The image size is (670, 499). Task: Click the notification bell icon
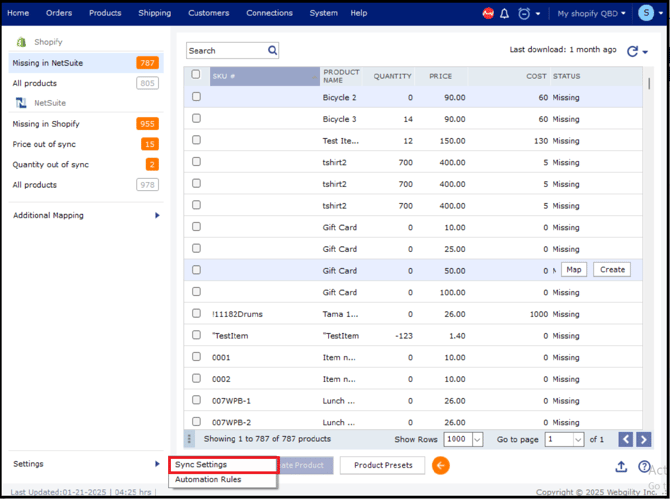pyautogui.click(x=504, y=13)
